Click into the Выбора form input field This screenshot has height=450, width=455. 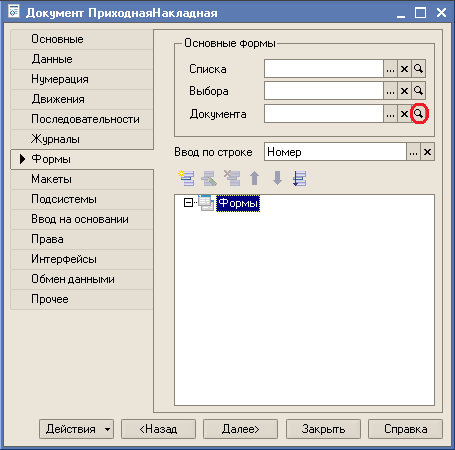click(324, 91)
